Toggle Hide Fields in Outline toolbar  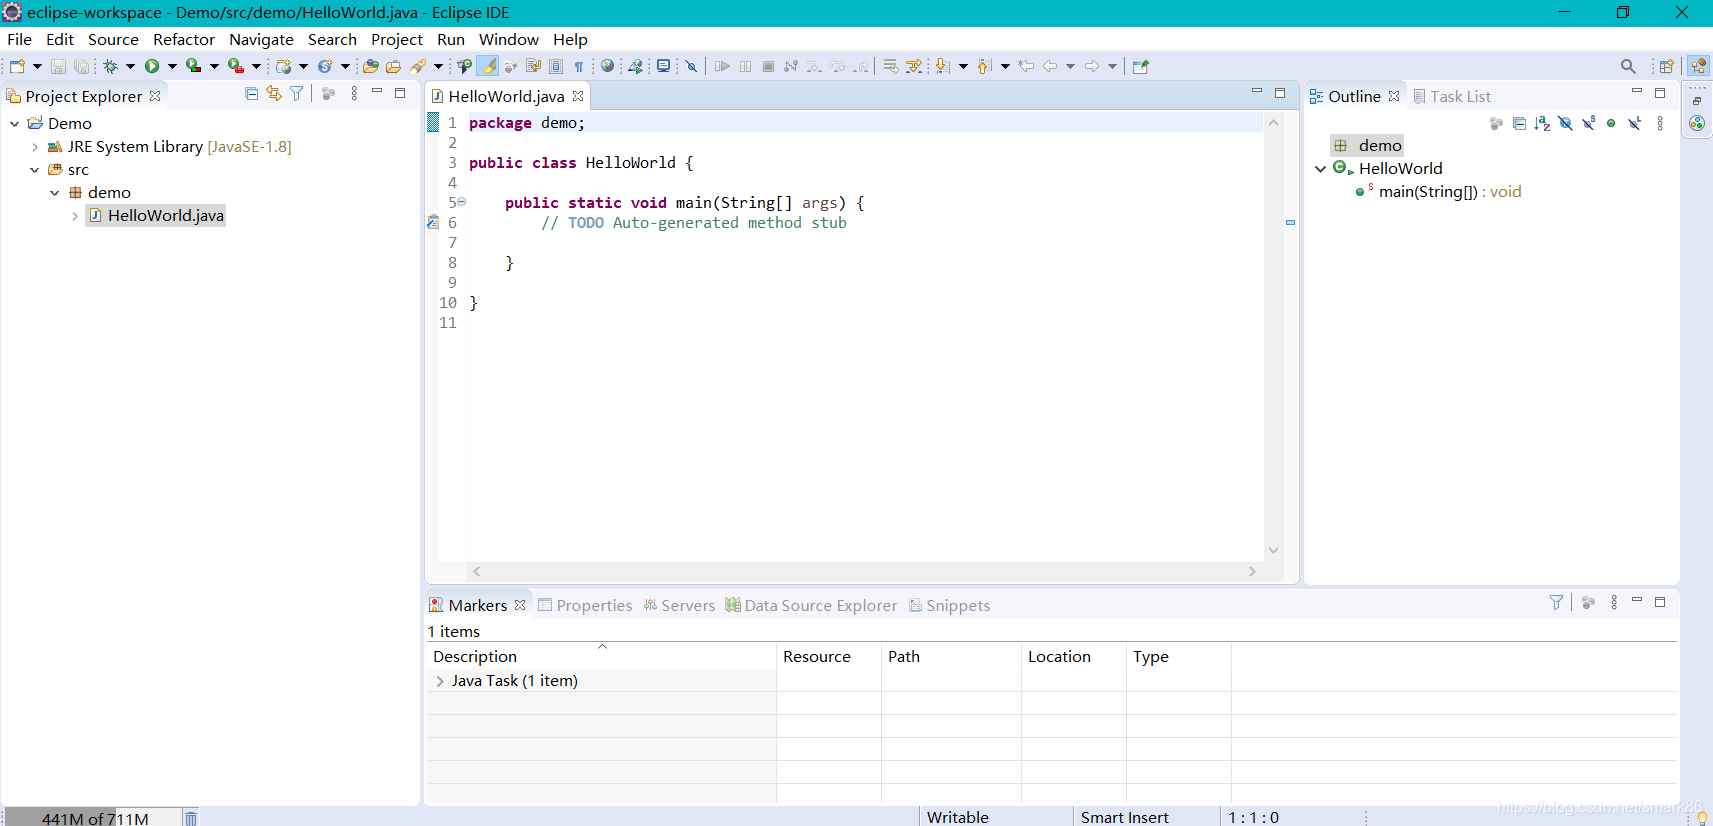(1565, 124)
